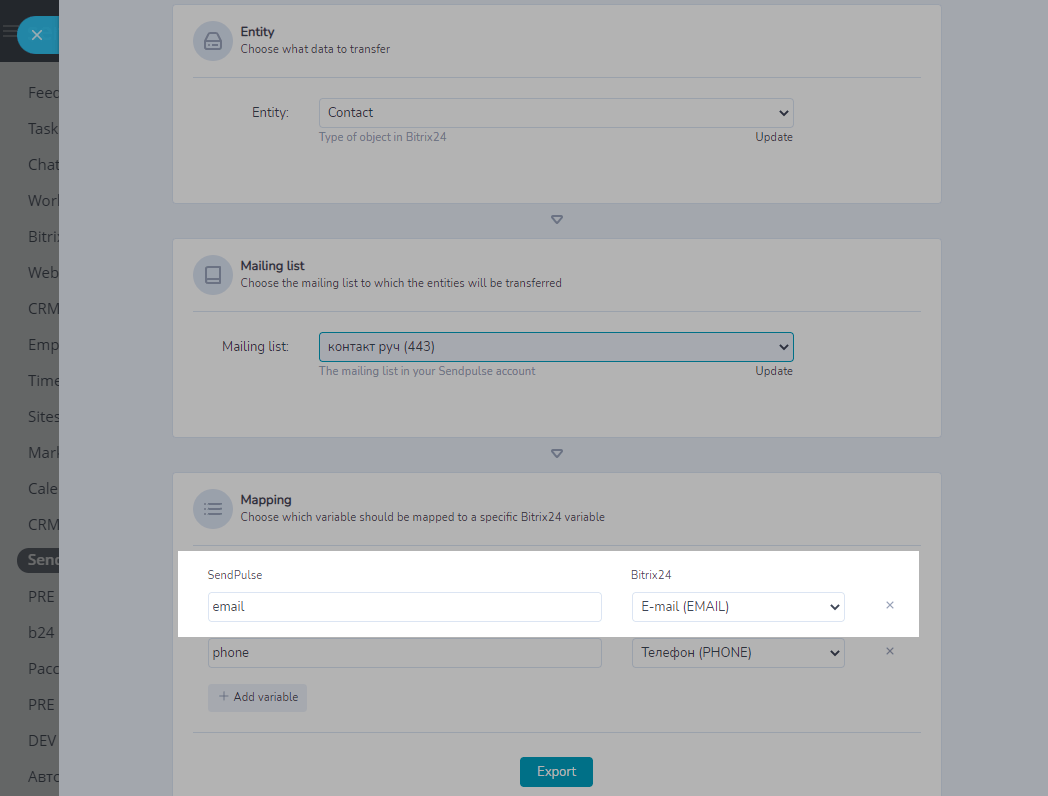Image resolution: width=1048 pixels, height=796 pixels.
Task: Click Update link under Entity dropdown
Action: tap(773, 137)
